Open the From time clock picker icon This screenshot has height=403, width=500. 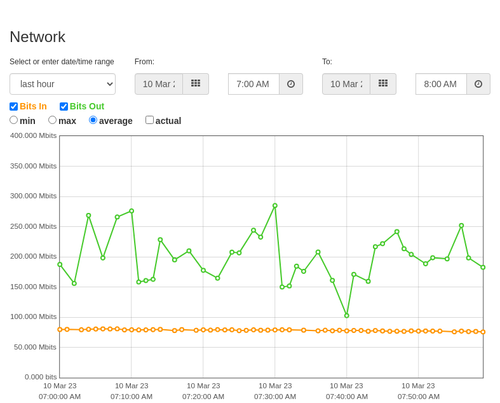pyautogui.click(x=291, y=84)
